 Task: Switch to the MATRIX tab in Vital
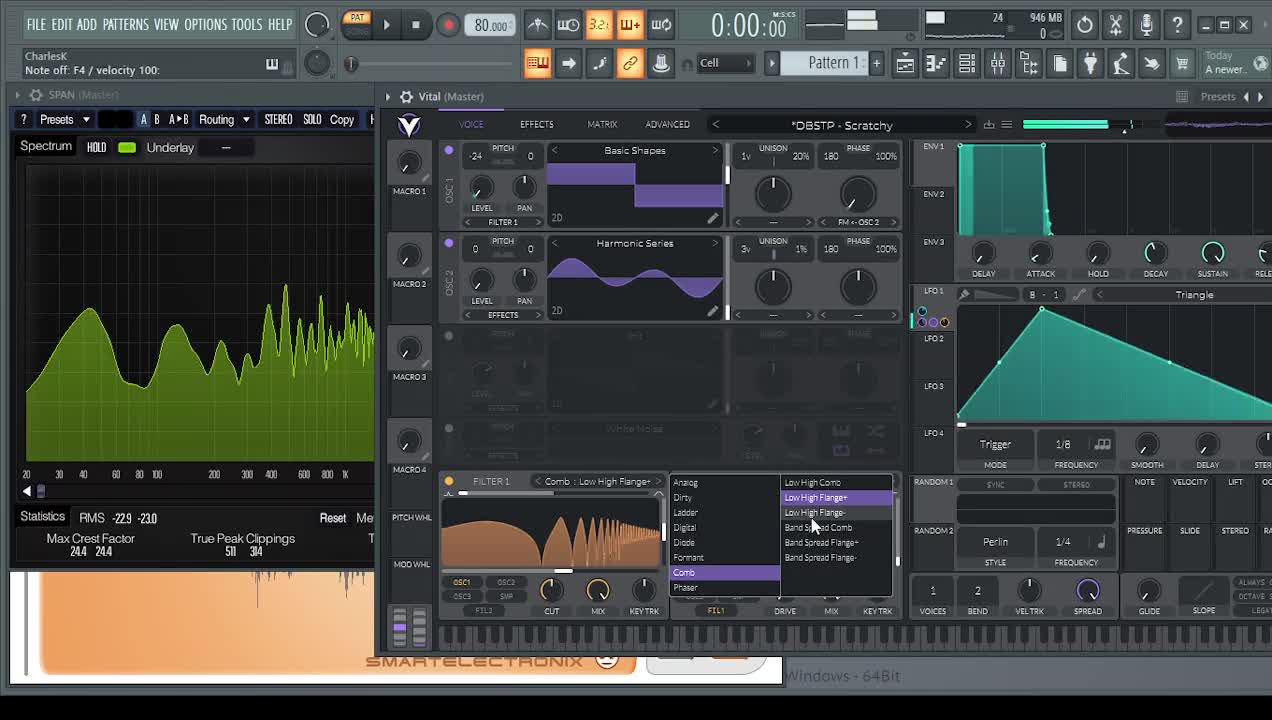[x=602, y=125]
